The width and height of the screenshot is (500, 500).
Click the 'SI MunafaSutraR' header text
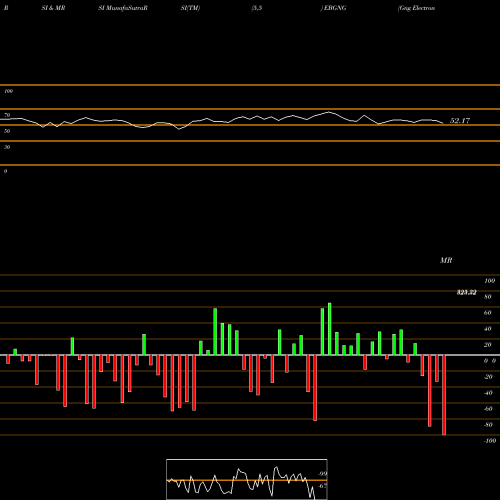click(123, 8)
